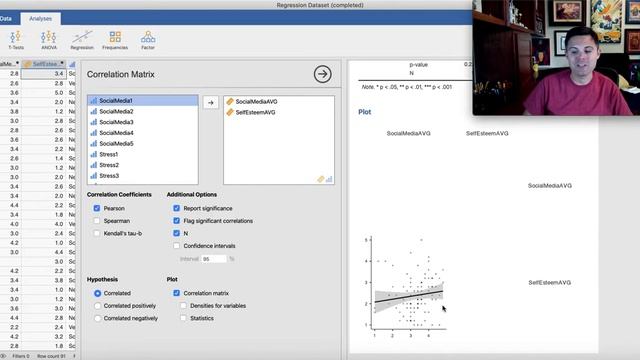The height and width of the screenshot is (360, 640).
Task: Select SocialMedia4 in the variable list
Action: pyautogui.click(x=142, y=133)
